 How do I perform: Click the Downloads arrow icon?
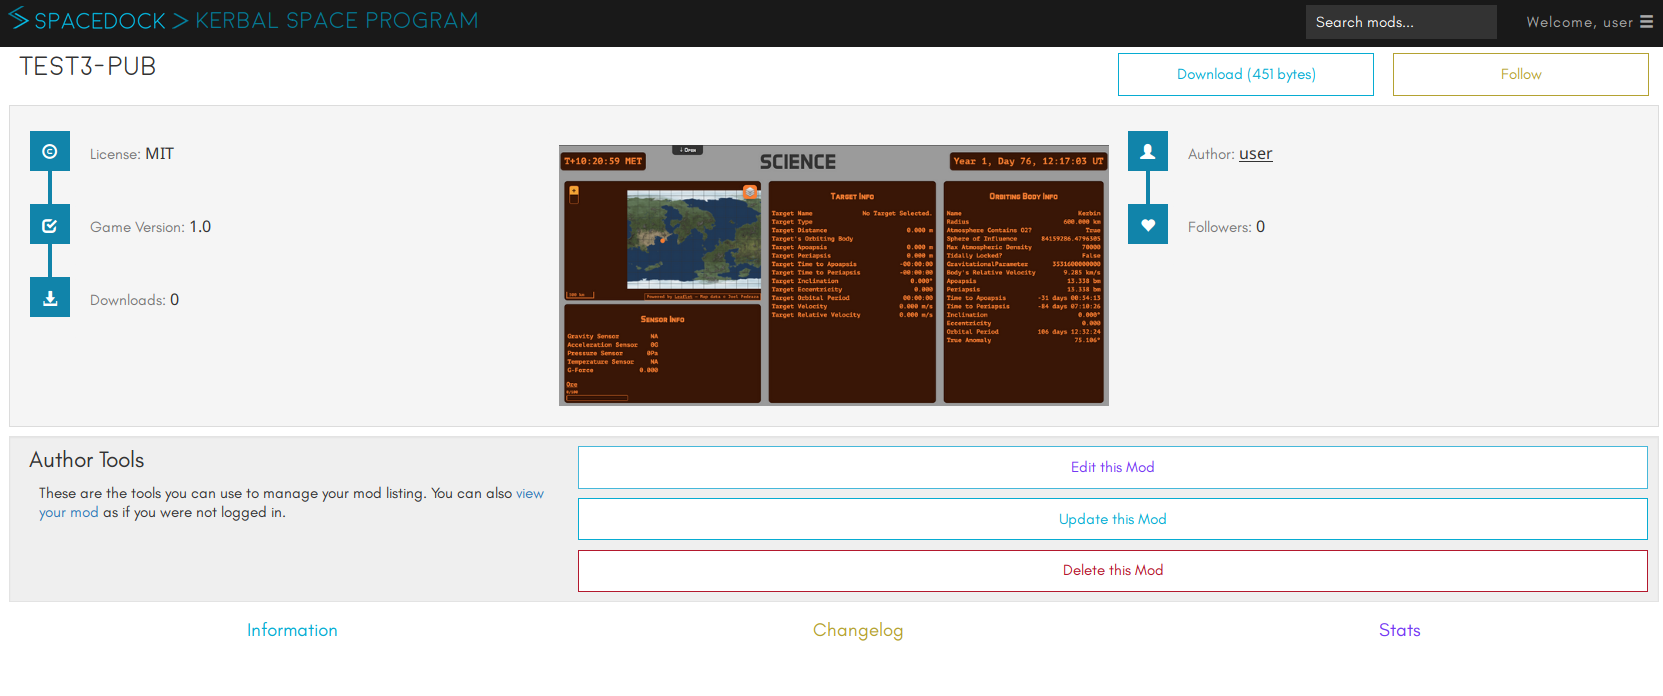(50, 297)
